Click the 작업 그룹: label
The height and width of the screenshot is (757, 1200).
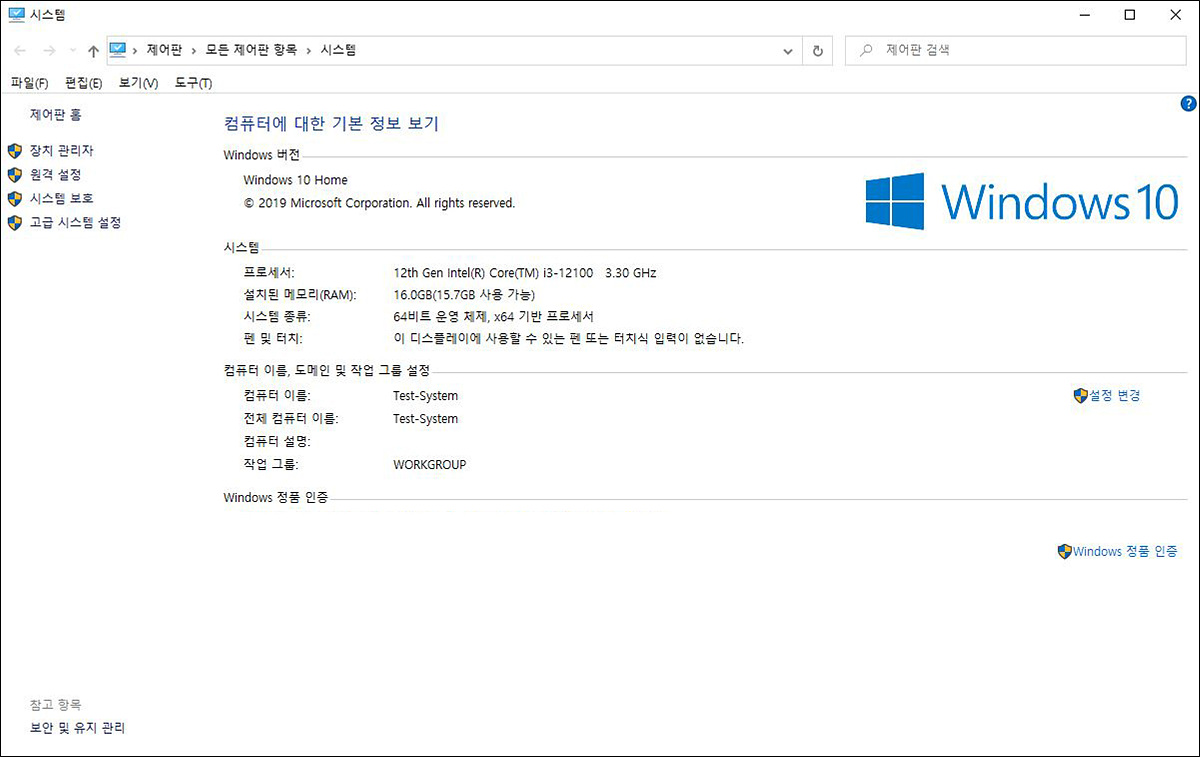pyautogui.click(x=271, y=465)
